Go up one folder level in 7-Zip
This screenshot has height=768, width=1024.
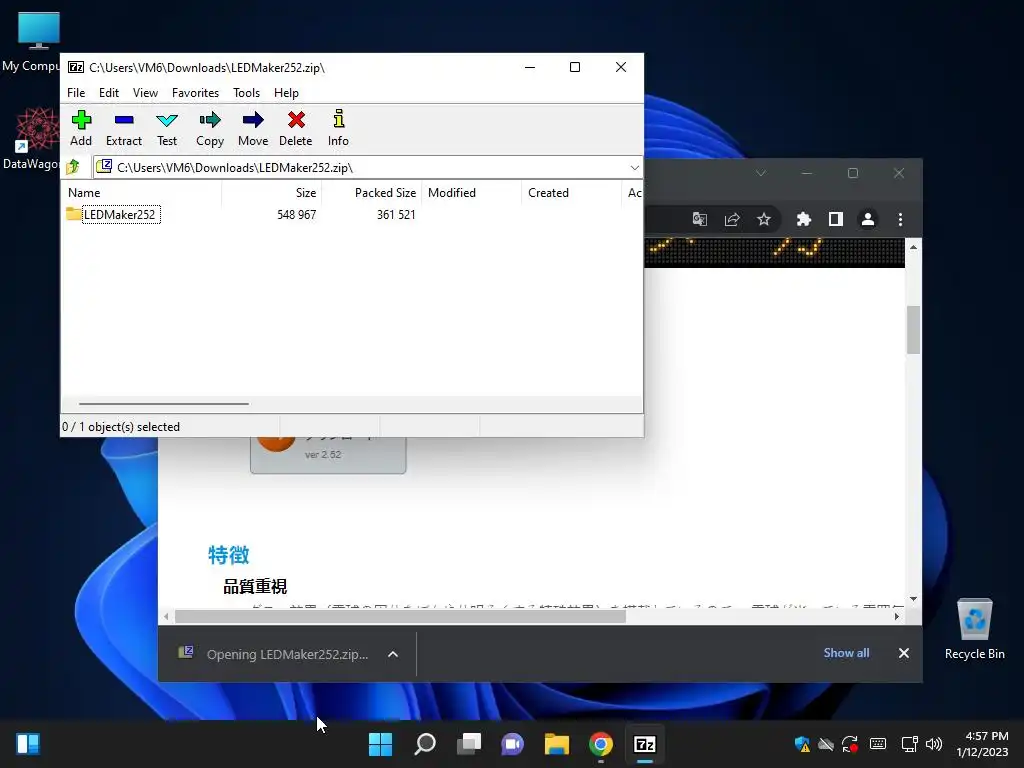coord(73,167)
